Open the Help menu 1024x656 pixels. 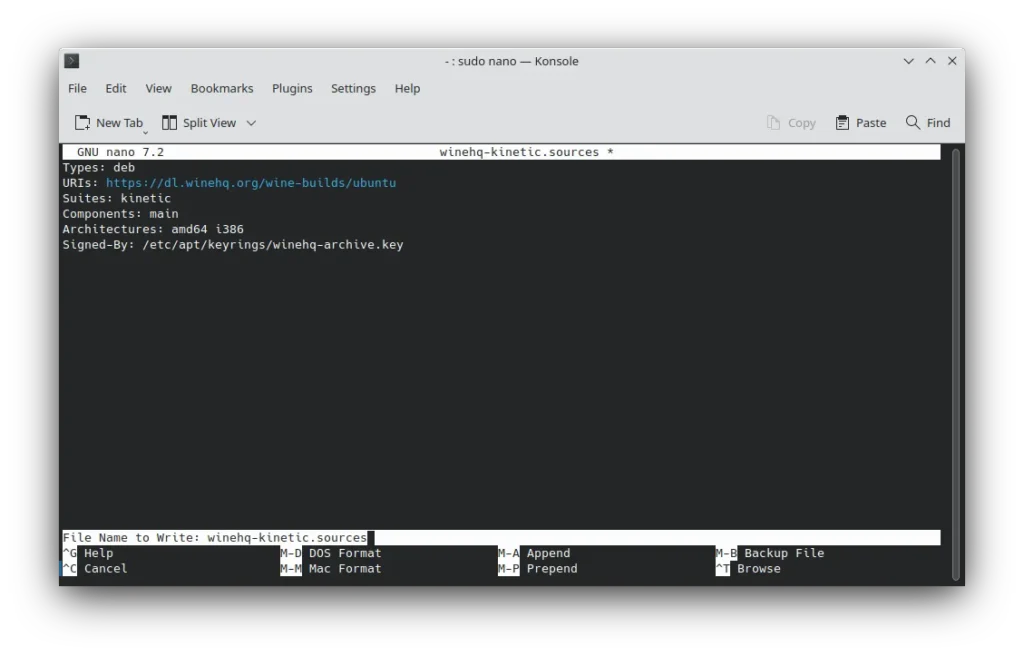pos(407,88)
